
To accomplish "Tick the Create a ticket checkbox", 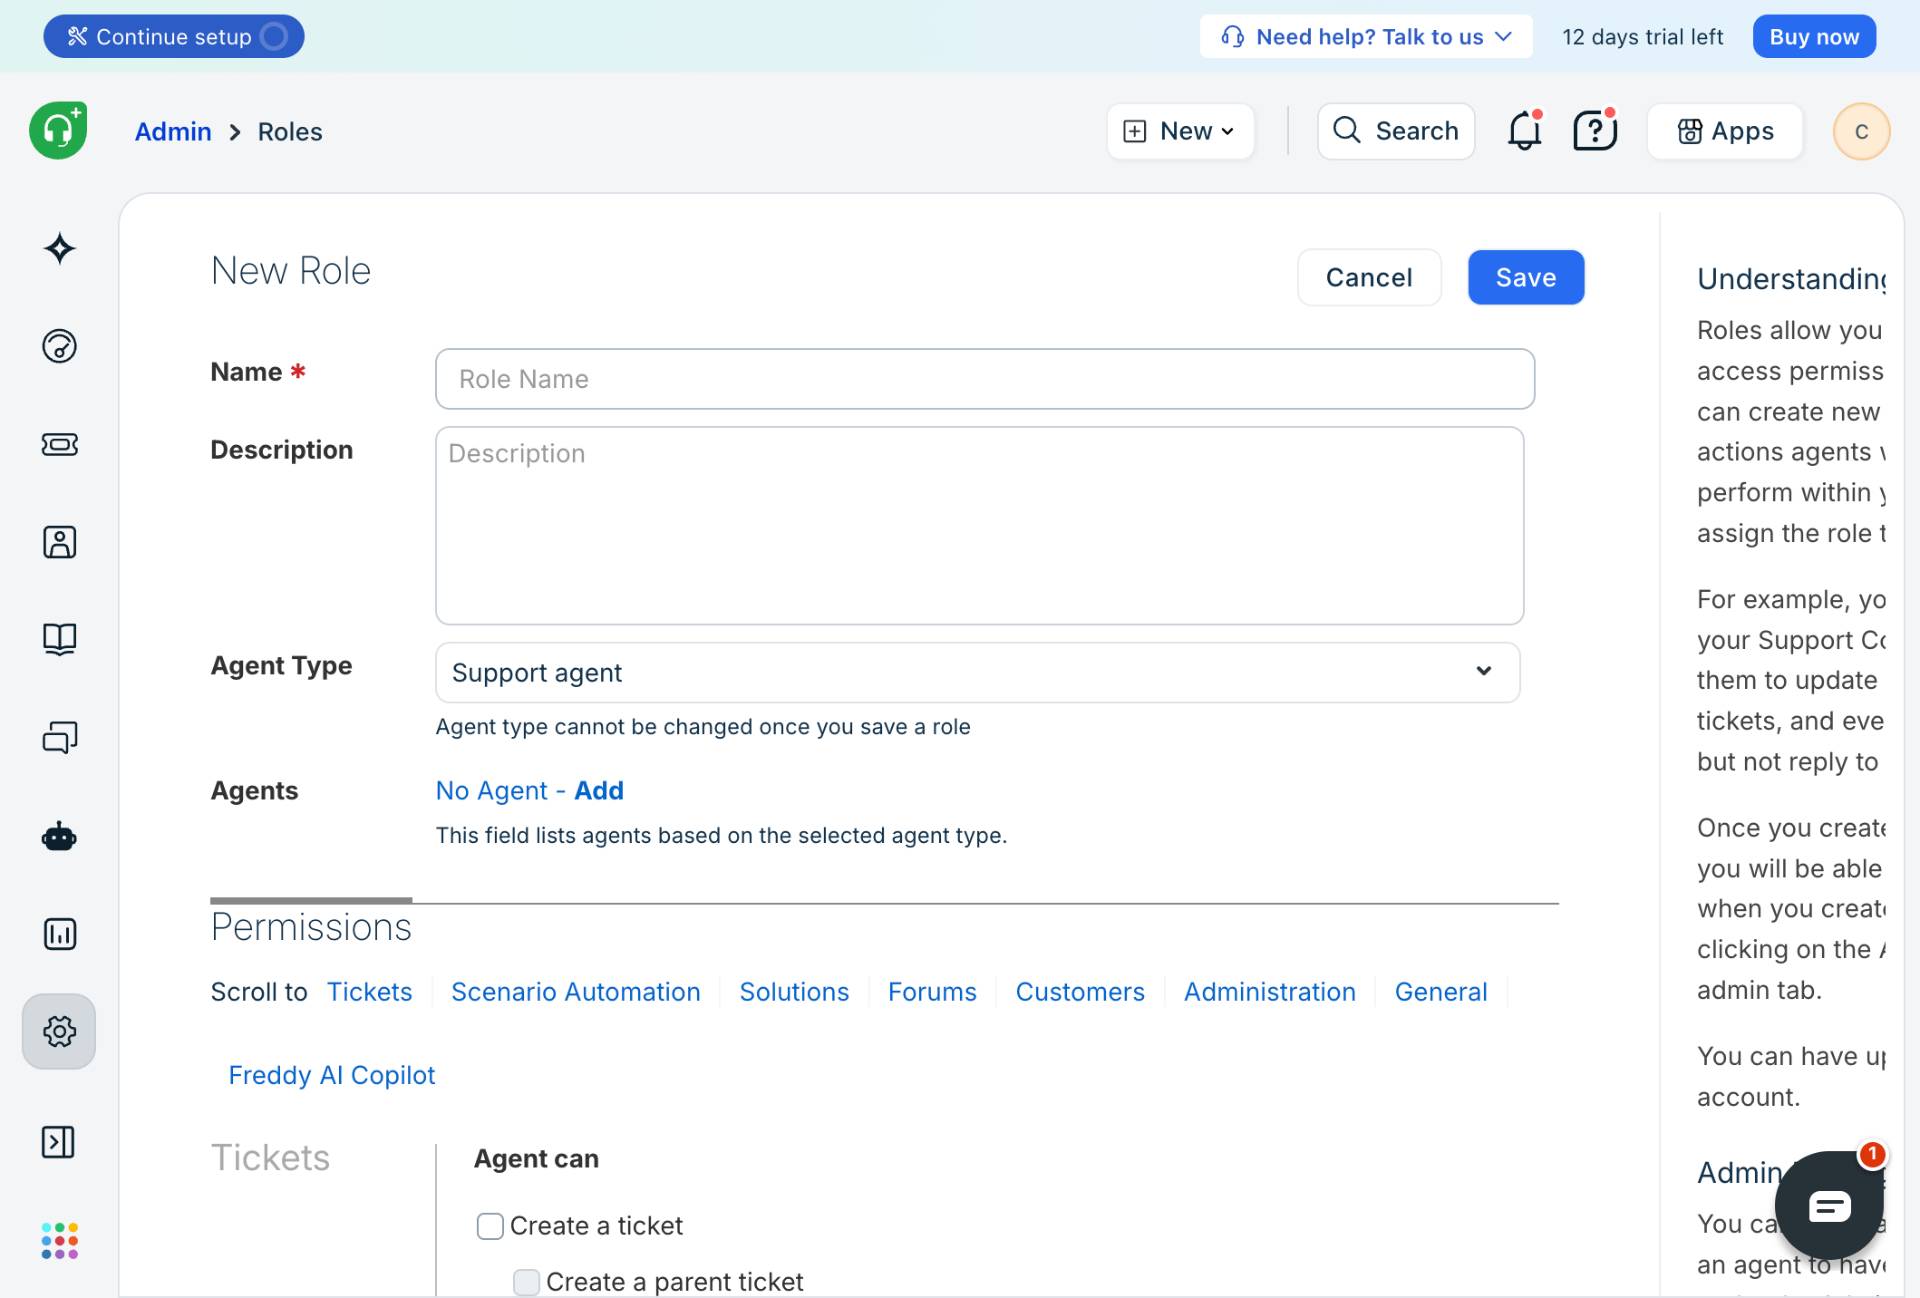I will [490, 1226].
